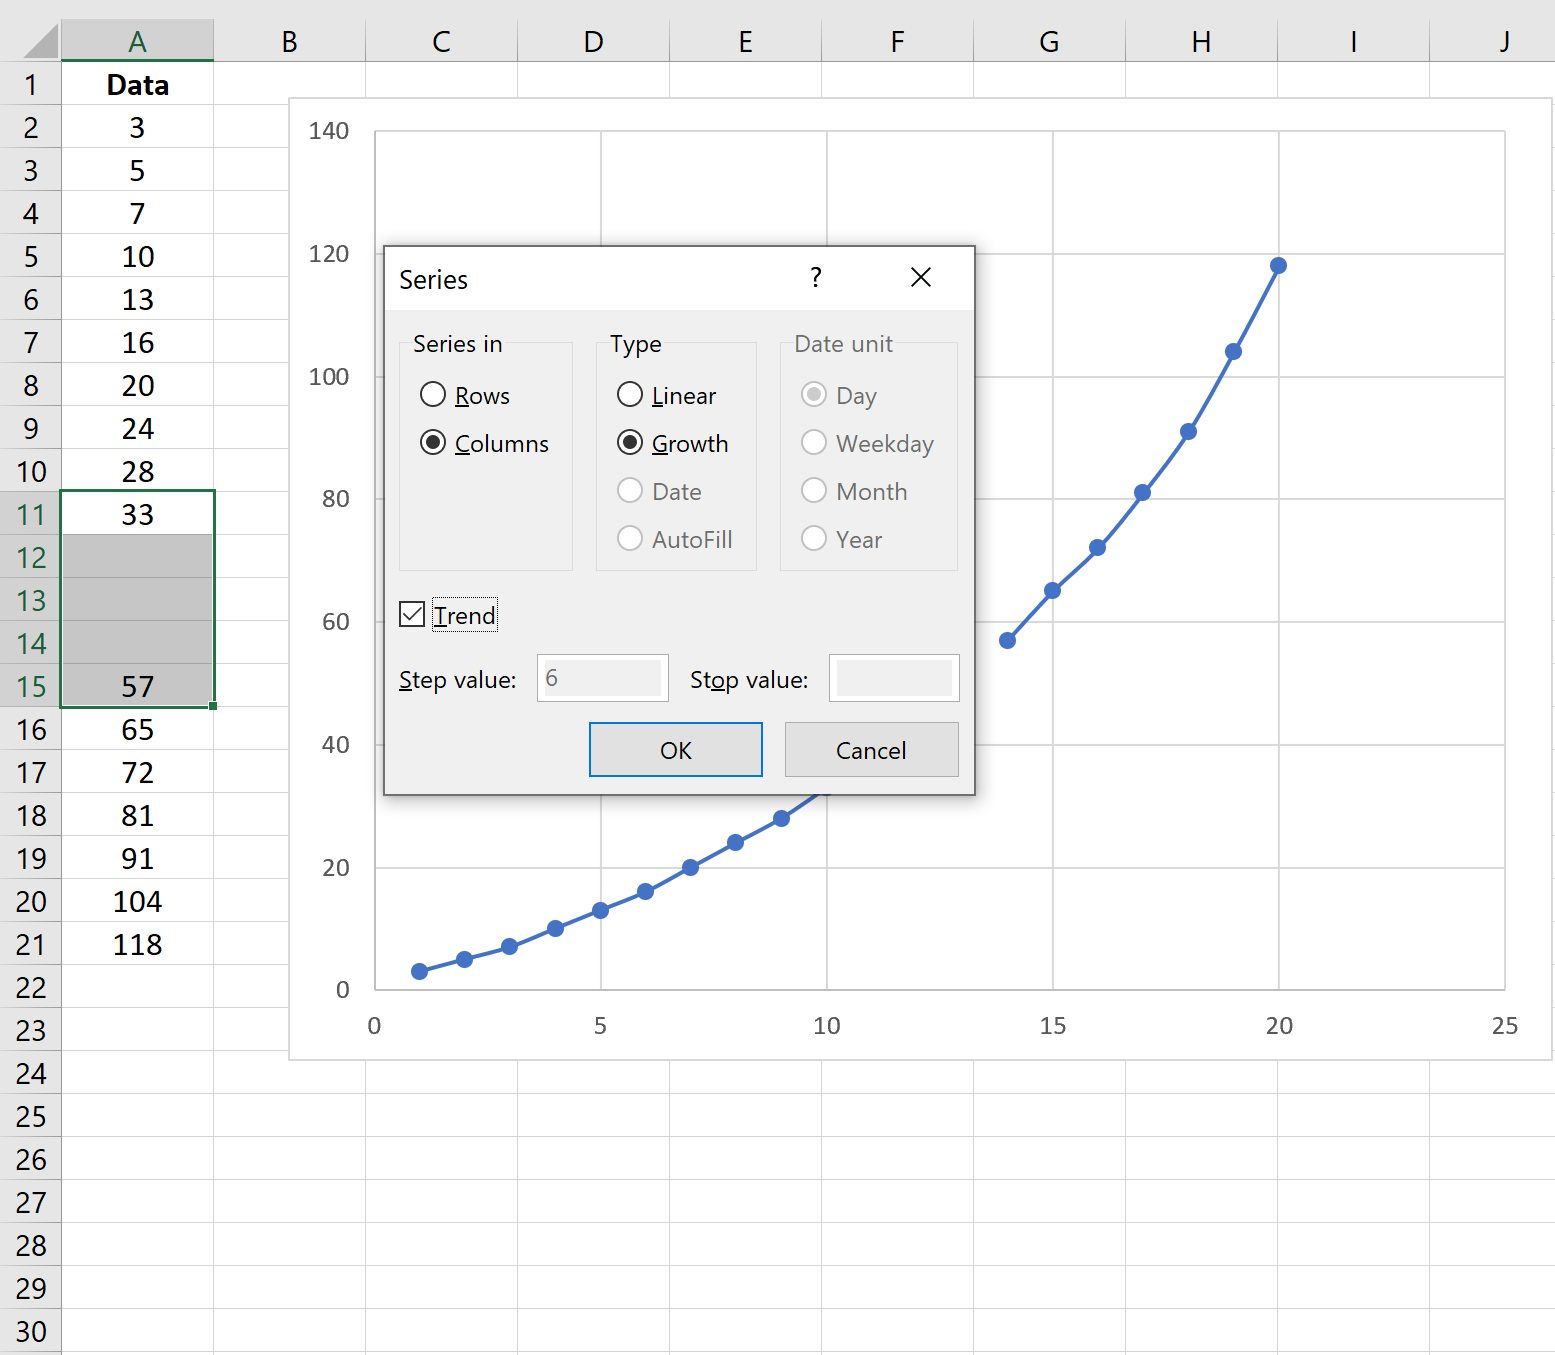
Task: Choose the Date series type
Action: pyautogui.click(x=629, y=491)
